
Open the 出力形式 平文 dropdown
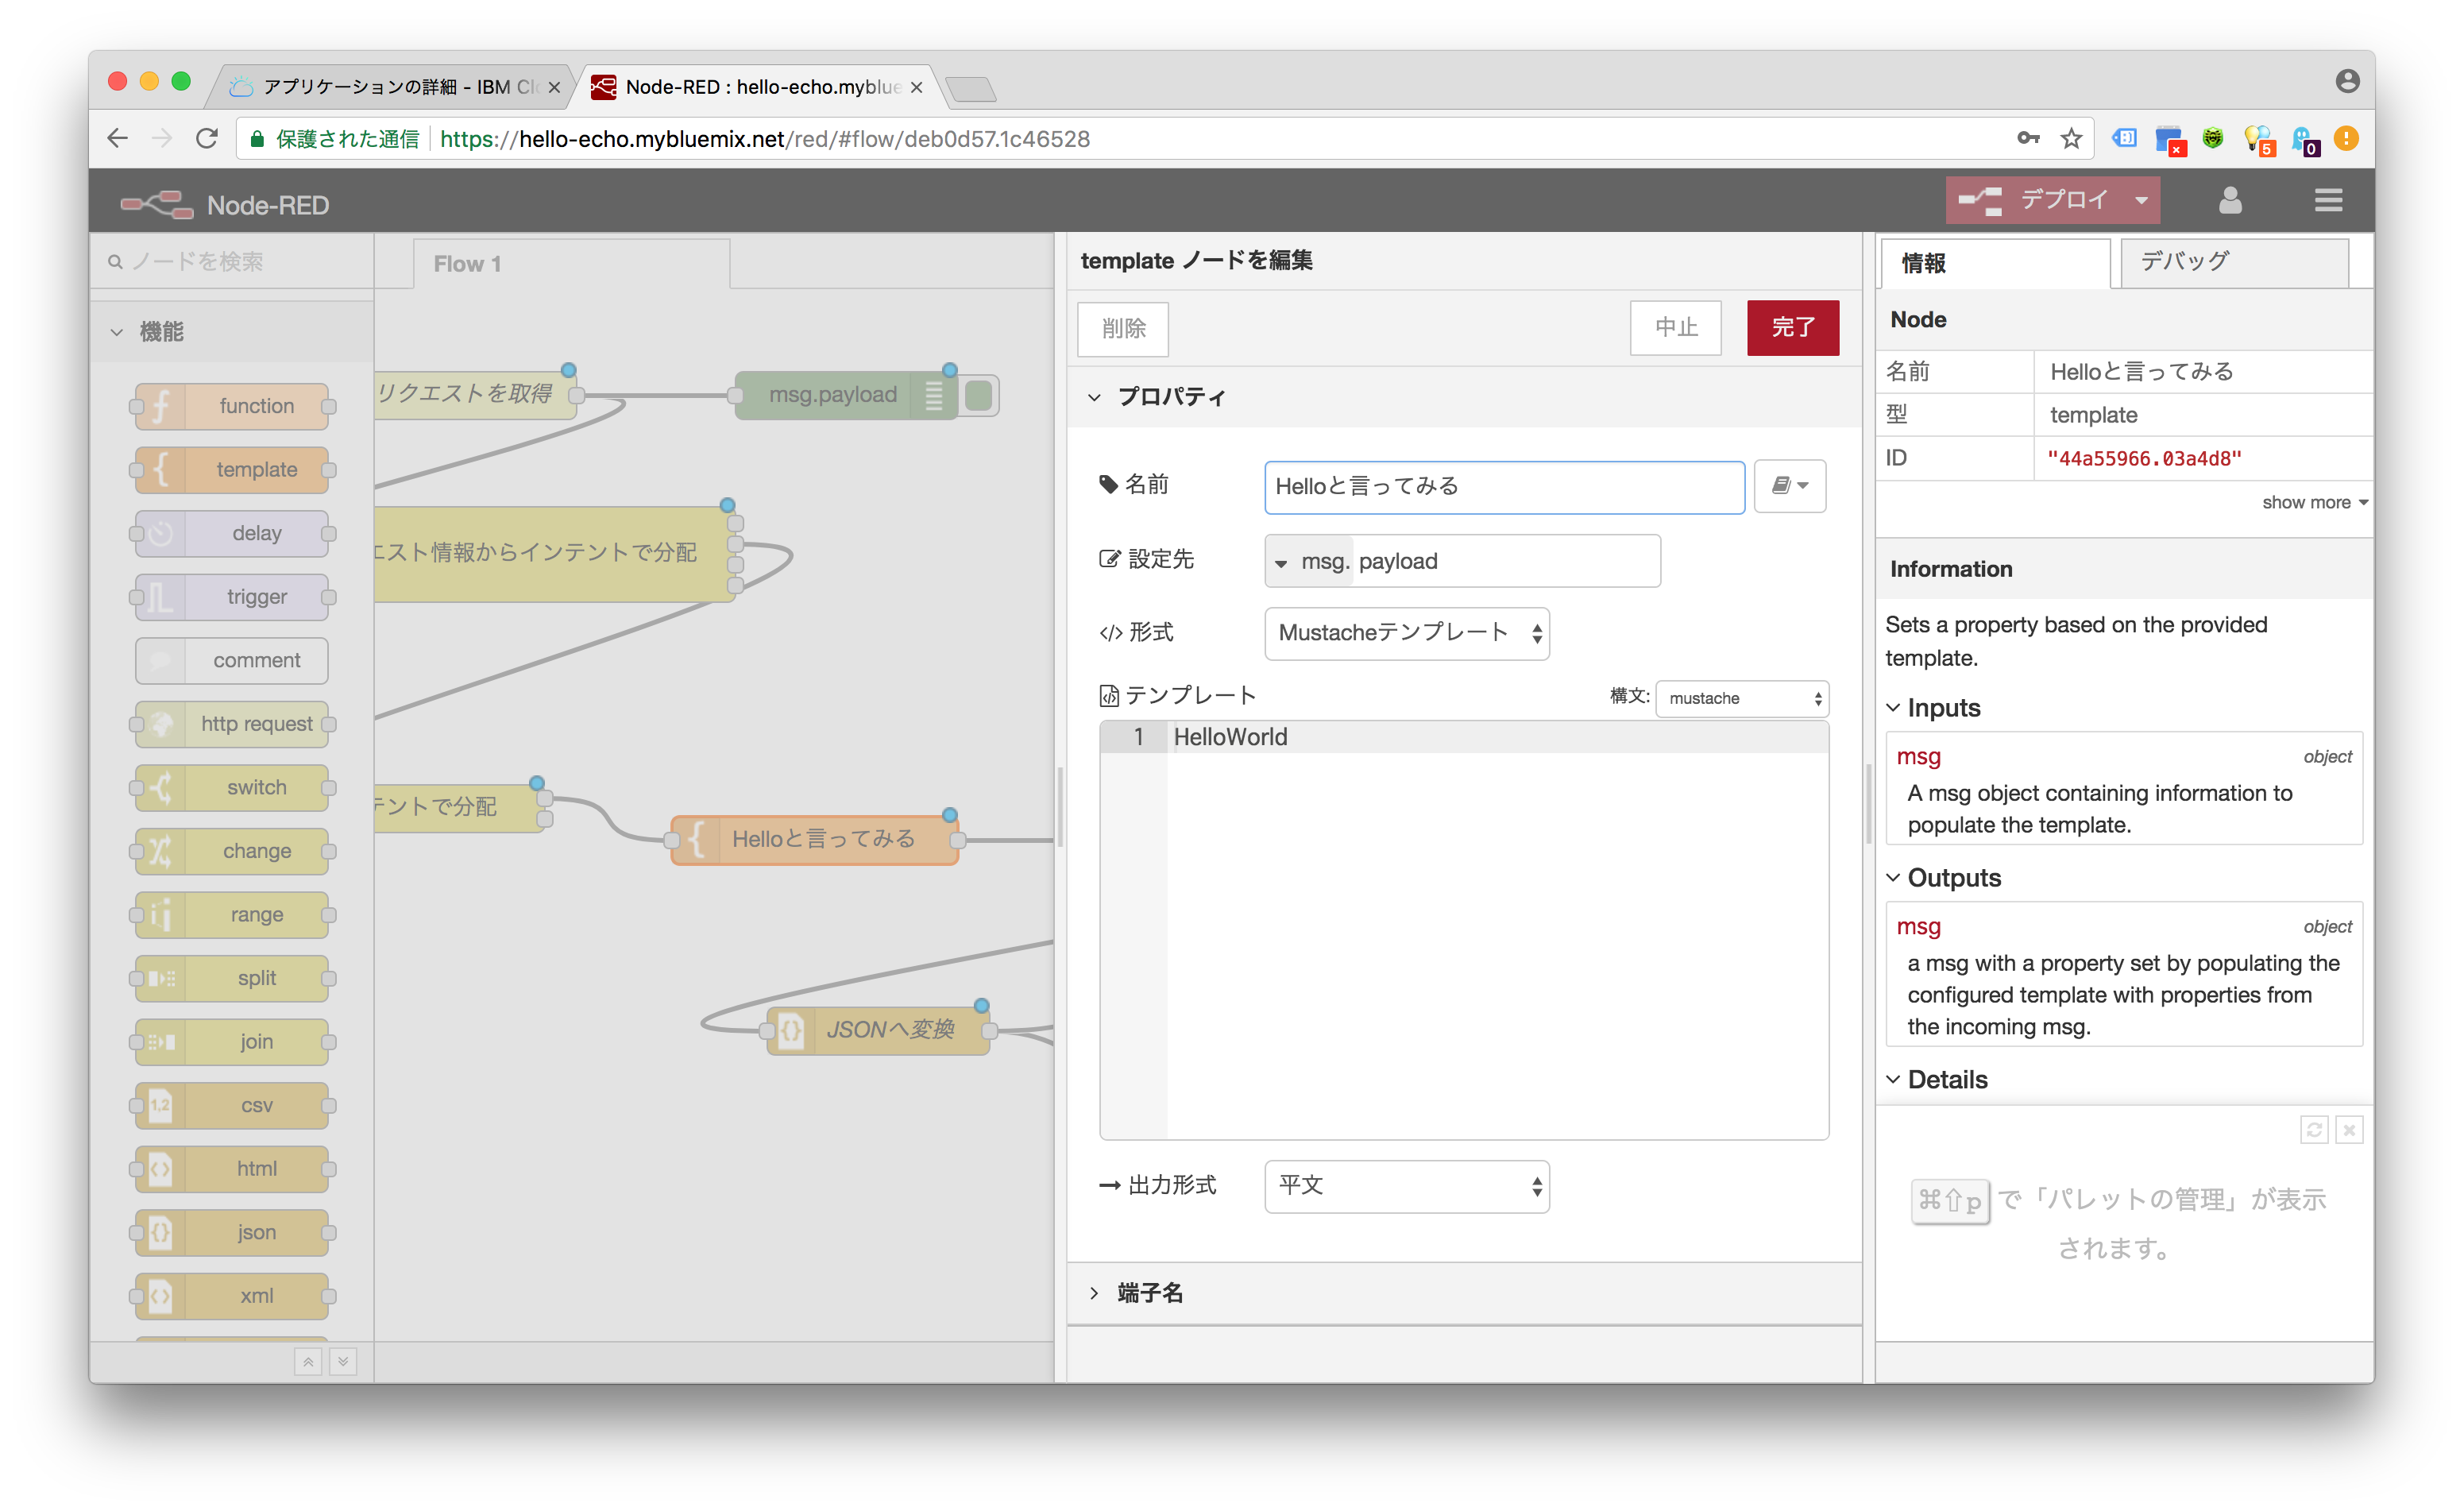click(x=1406, y=1187)
